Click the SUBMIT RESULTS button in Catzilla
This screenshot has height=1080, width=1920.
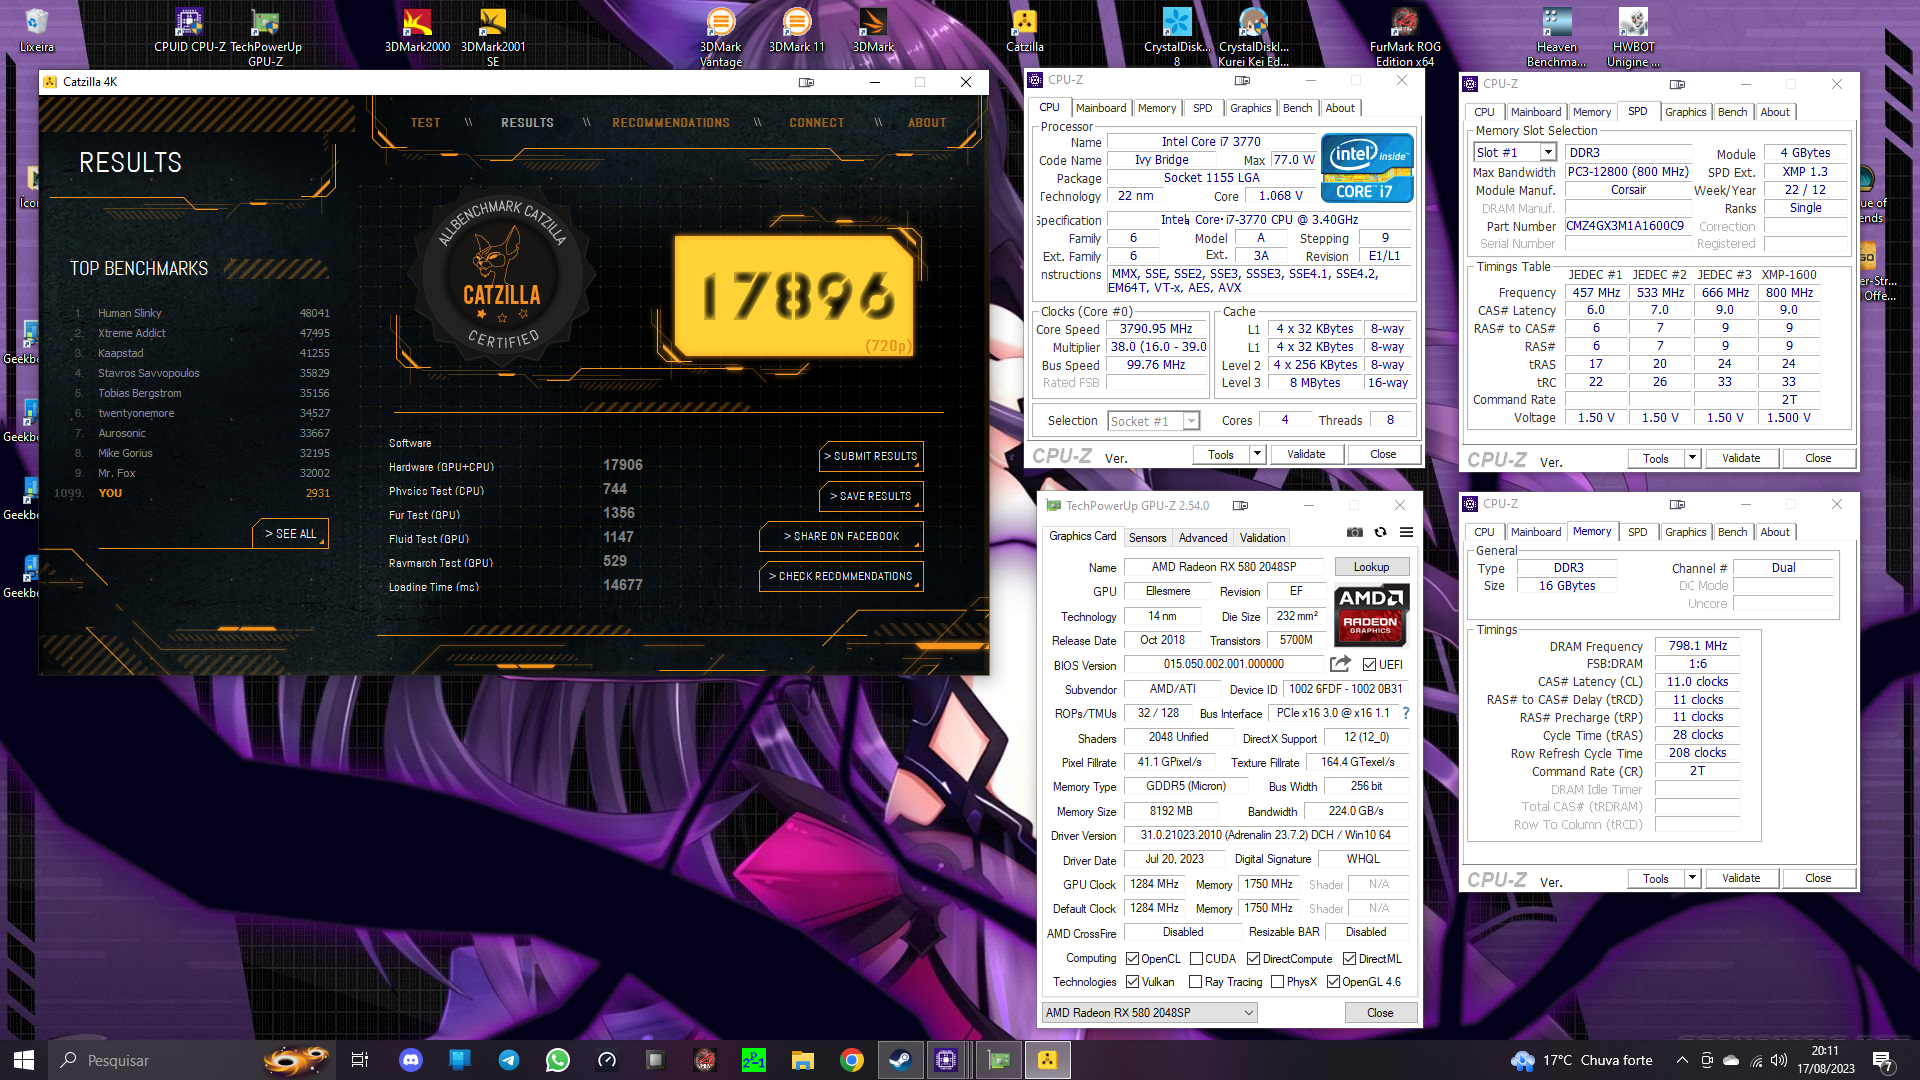871,456
